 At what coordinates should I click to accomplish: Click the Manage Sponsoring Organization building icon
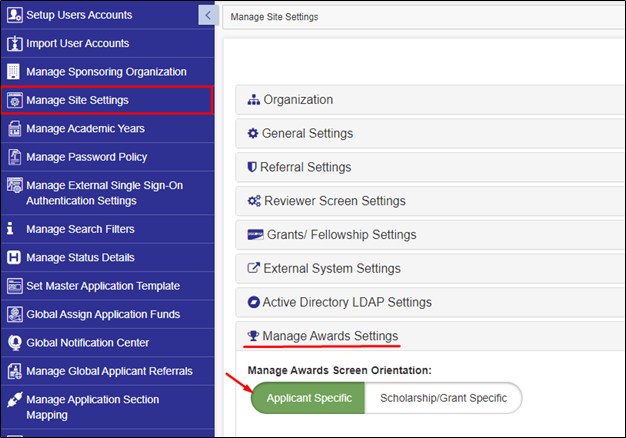click(x=14, y=72)
